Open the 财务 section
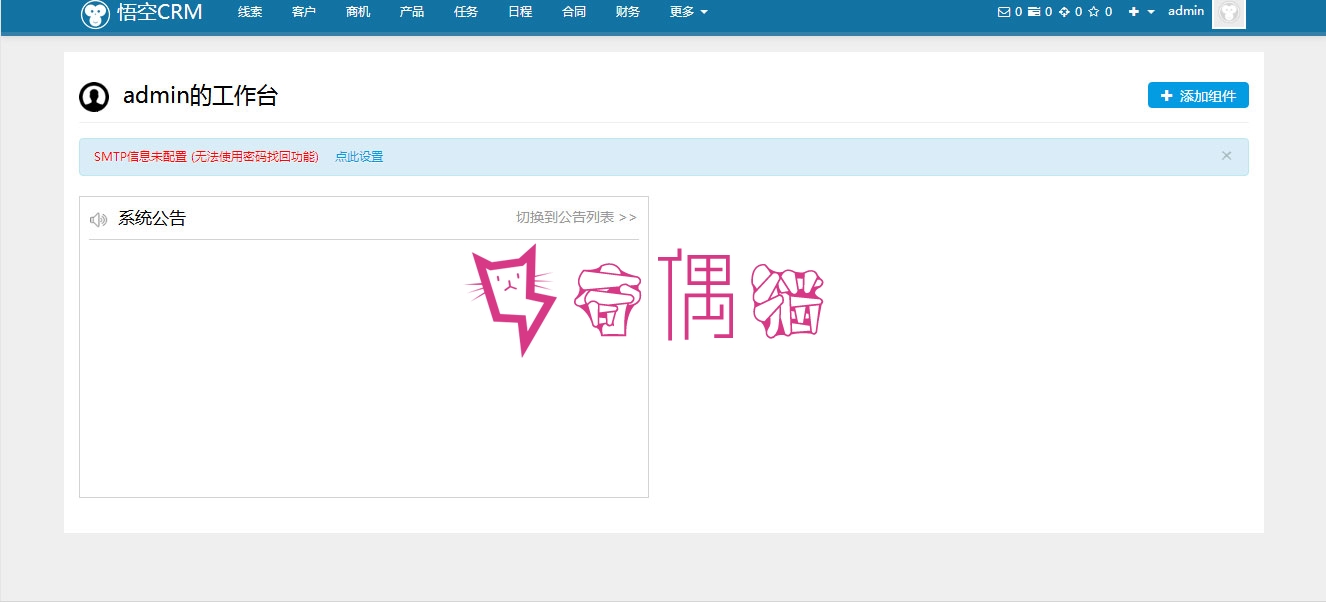 pyautogui.click(x=628, y=12)
